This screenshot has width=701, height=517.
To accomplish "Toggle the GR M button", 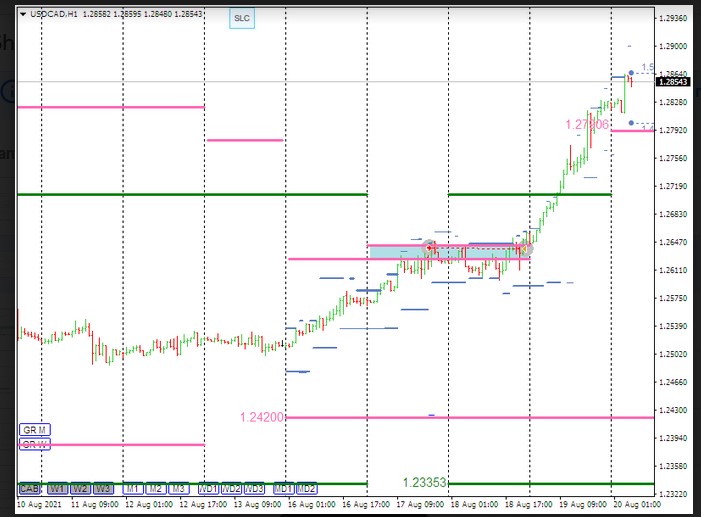I will tap(34, 429).
